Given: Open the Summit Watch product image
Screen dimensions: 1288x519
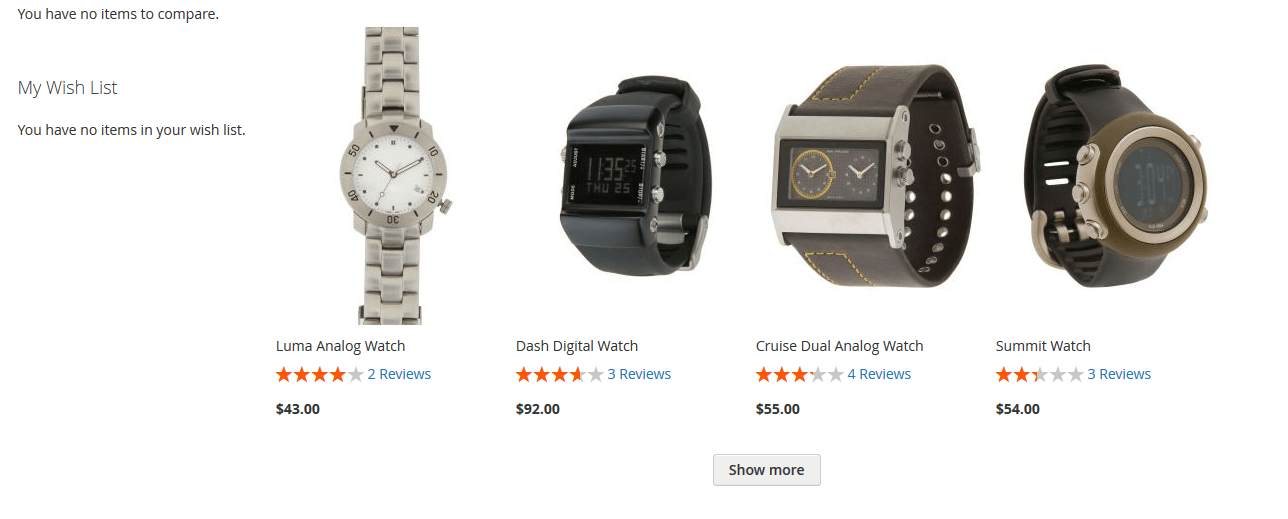Looking at the screenshot, I should click(1115, 176).
